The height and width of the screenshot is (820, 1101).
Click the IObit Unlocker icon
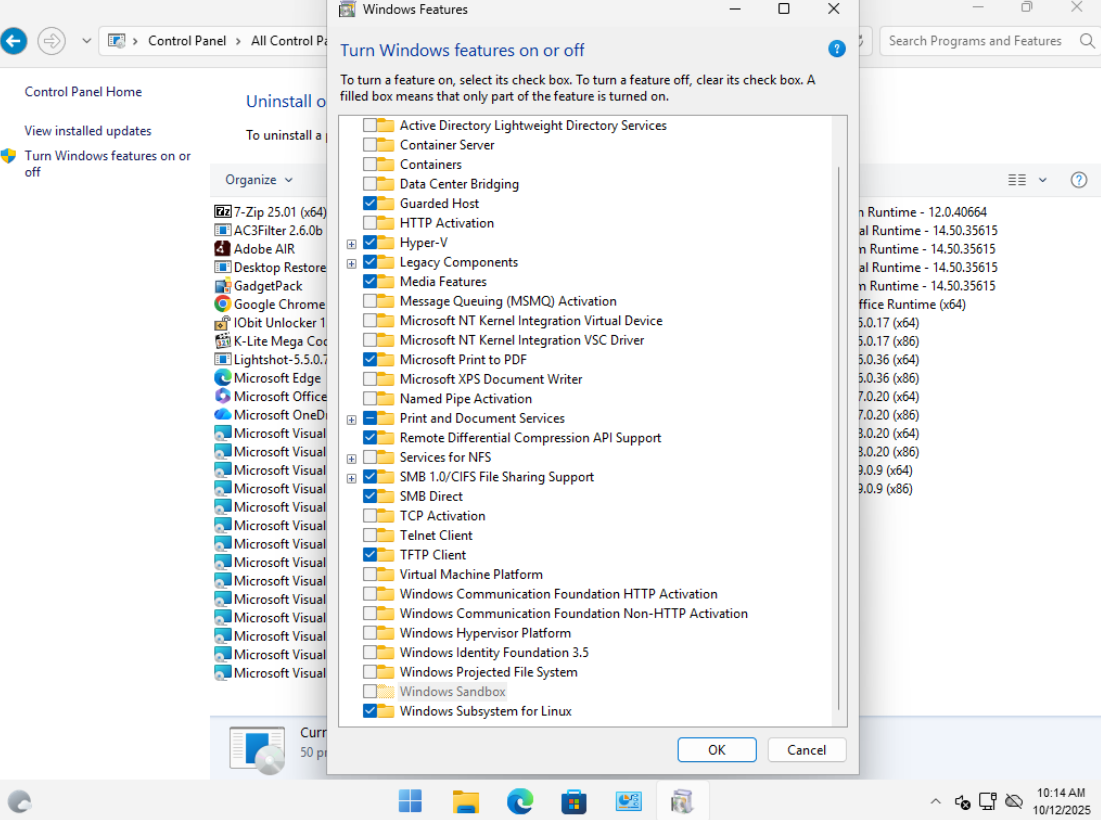point(223,322)
